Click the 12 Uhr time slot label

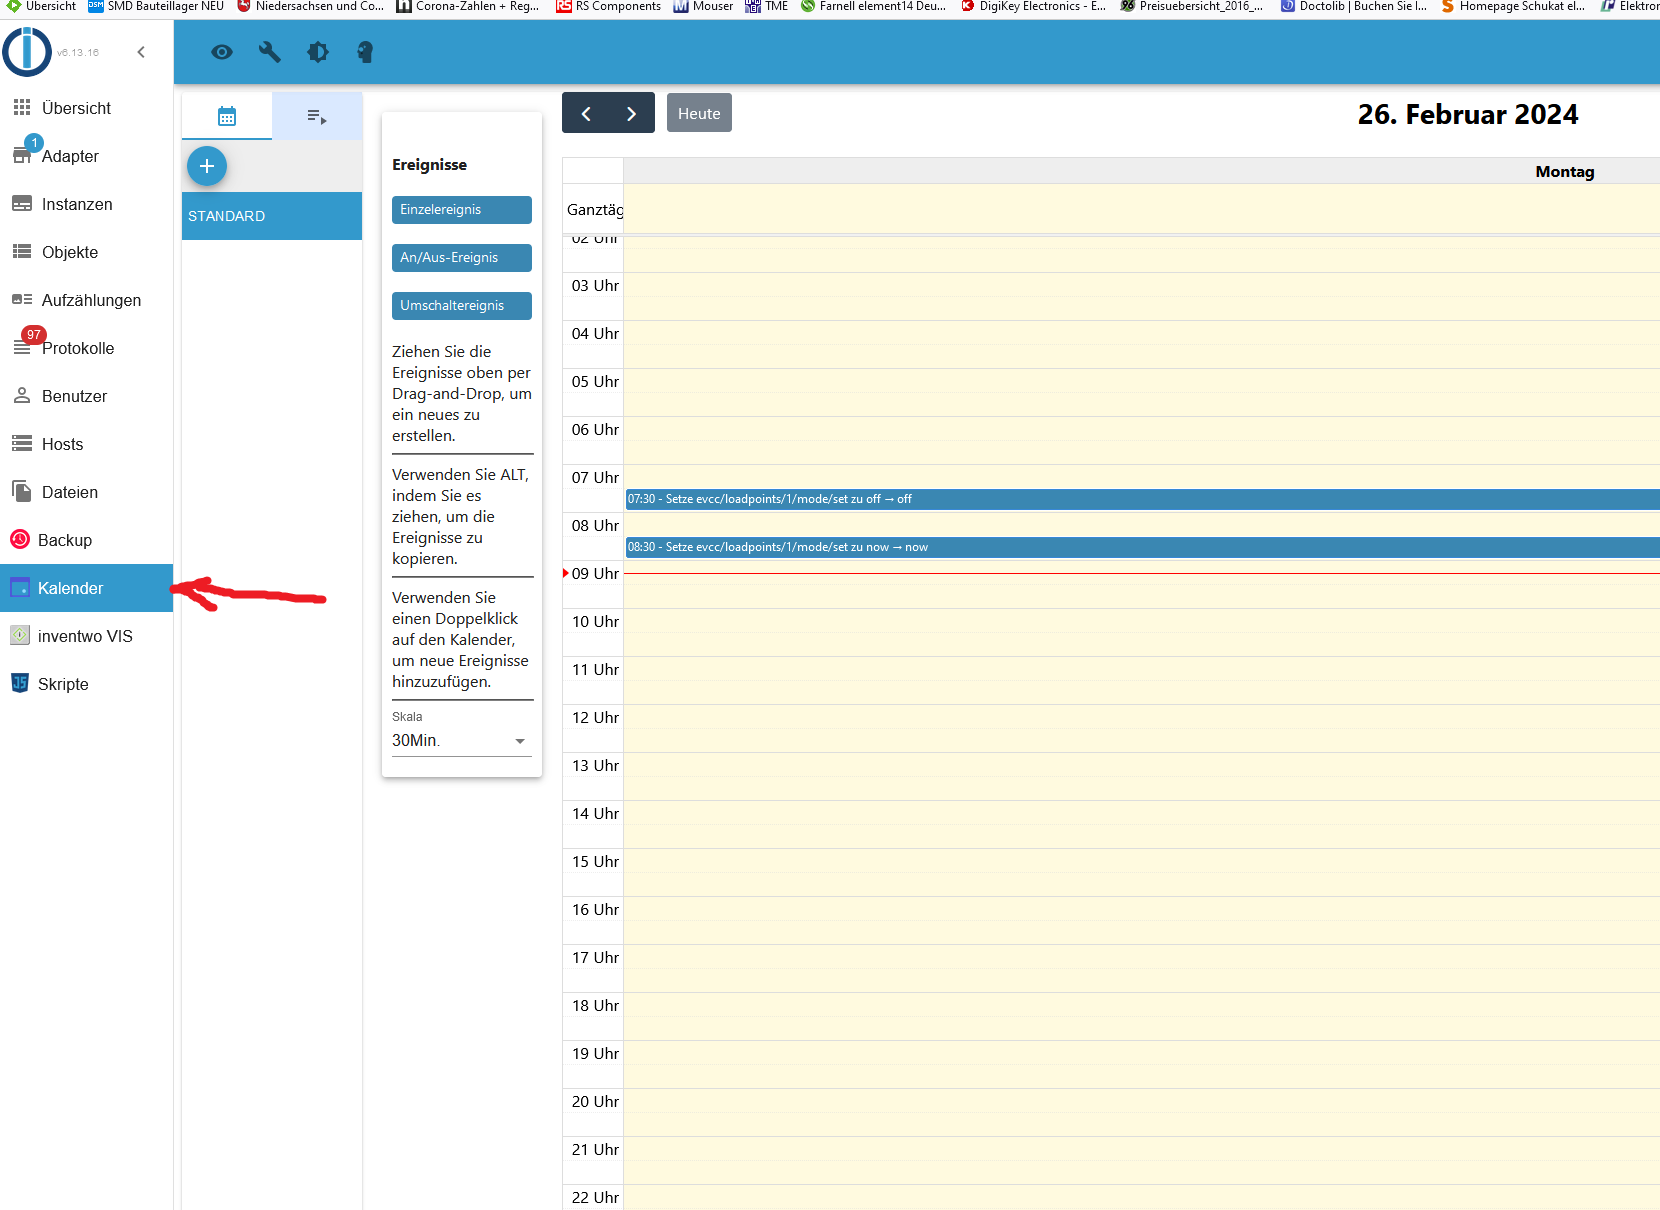[x=595, y=718]
